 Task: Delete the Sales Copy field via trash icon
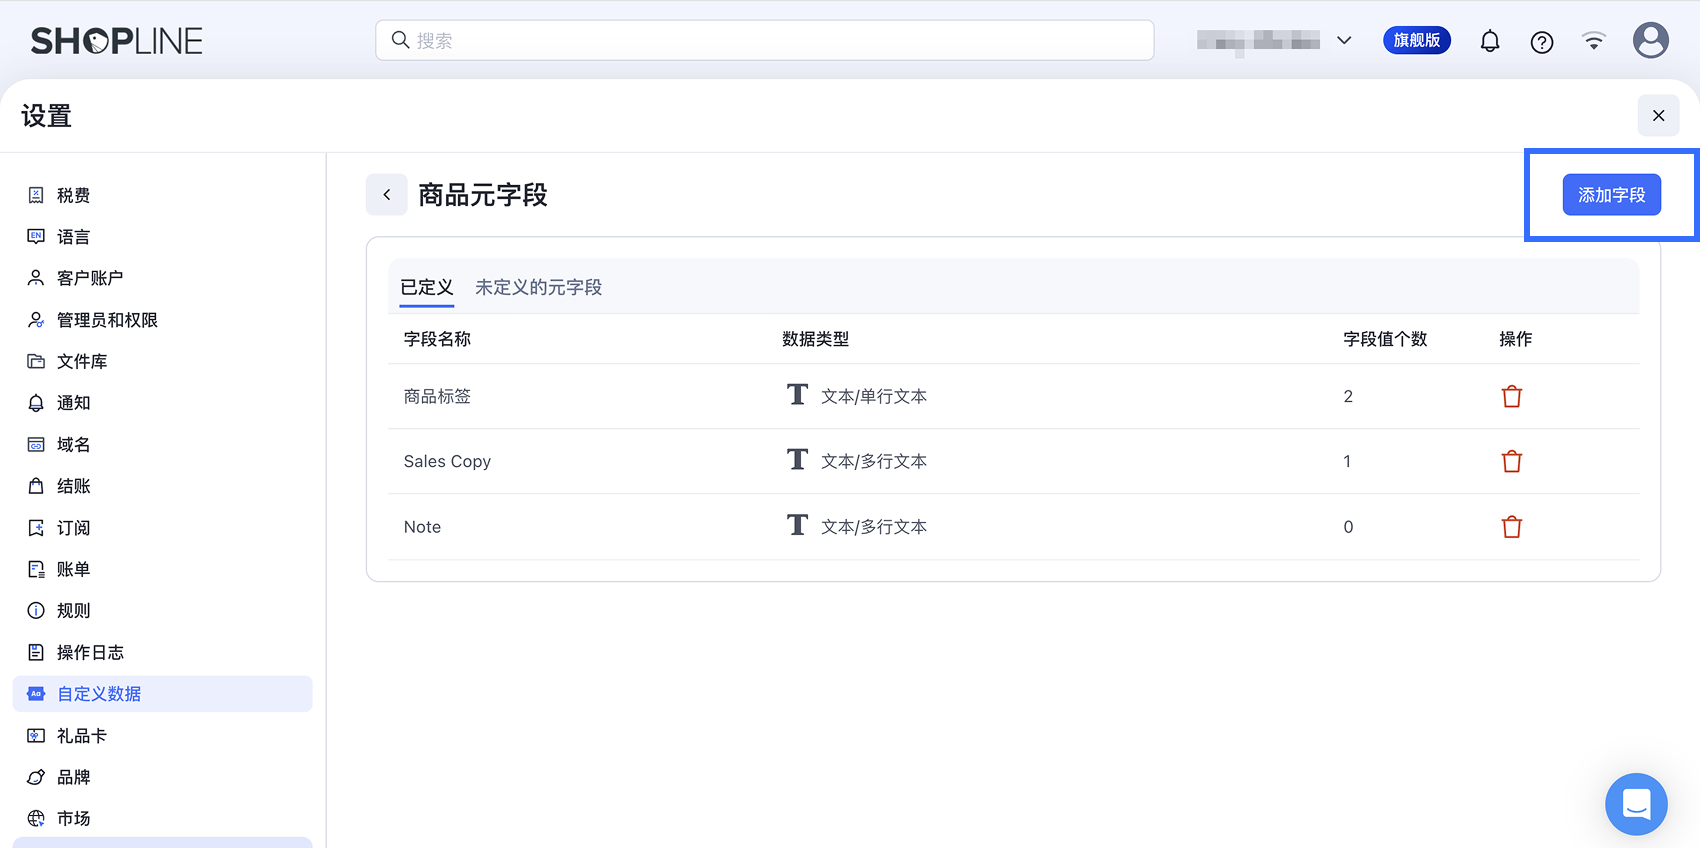[1511, 462]
